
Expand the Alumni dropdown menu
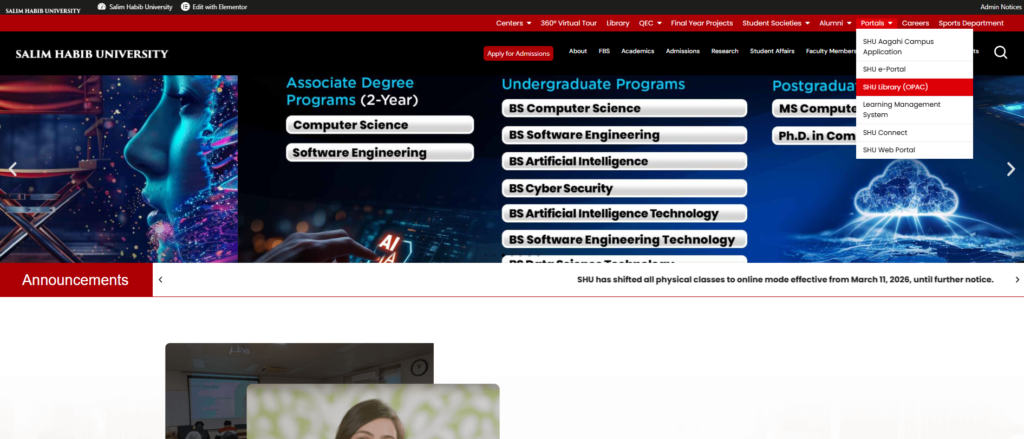(x=835, y=23)
